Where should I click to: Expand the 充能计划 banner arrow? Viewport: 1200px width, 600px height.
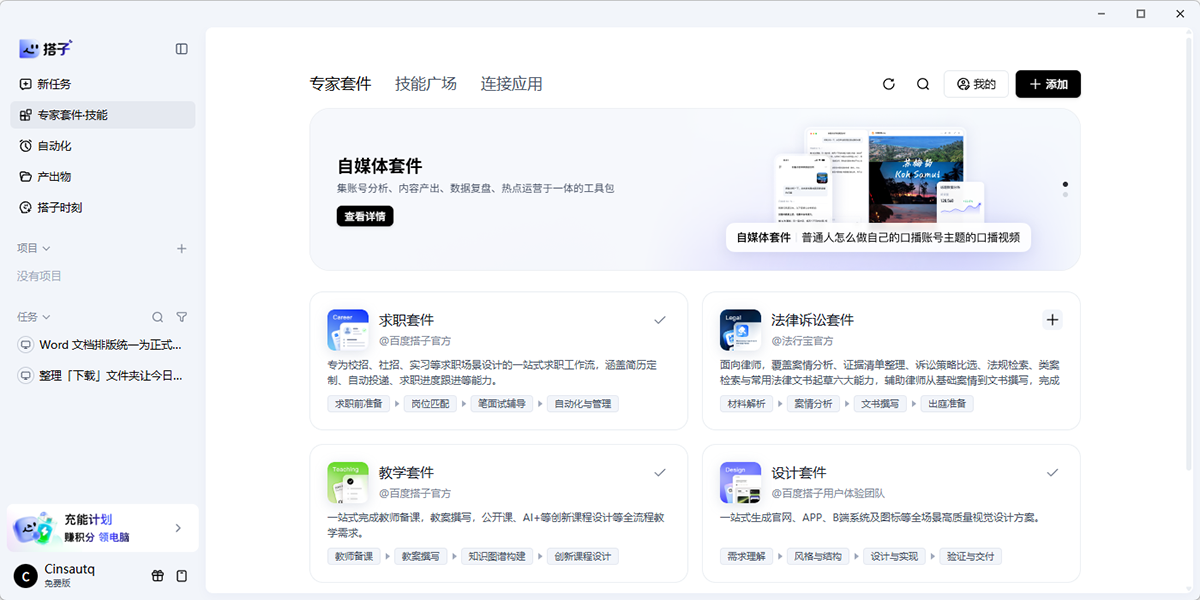click(178, 528)
